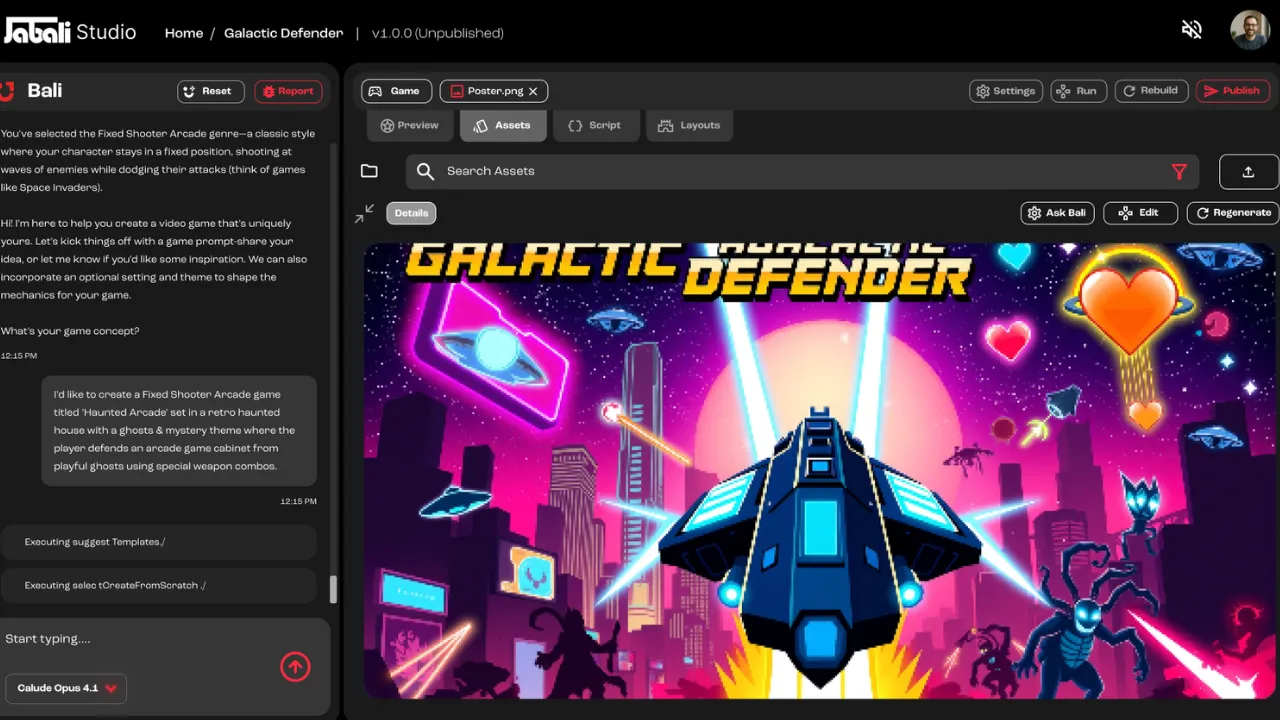Click the Home breadcrumb link
Viewport: 1280px width, 720px height.
click(x=184, y=33)
